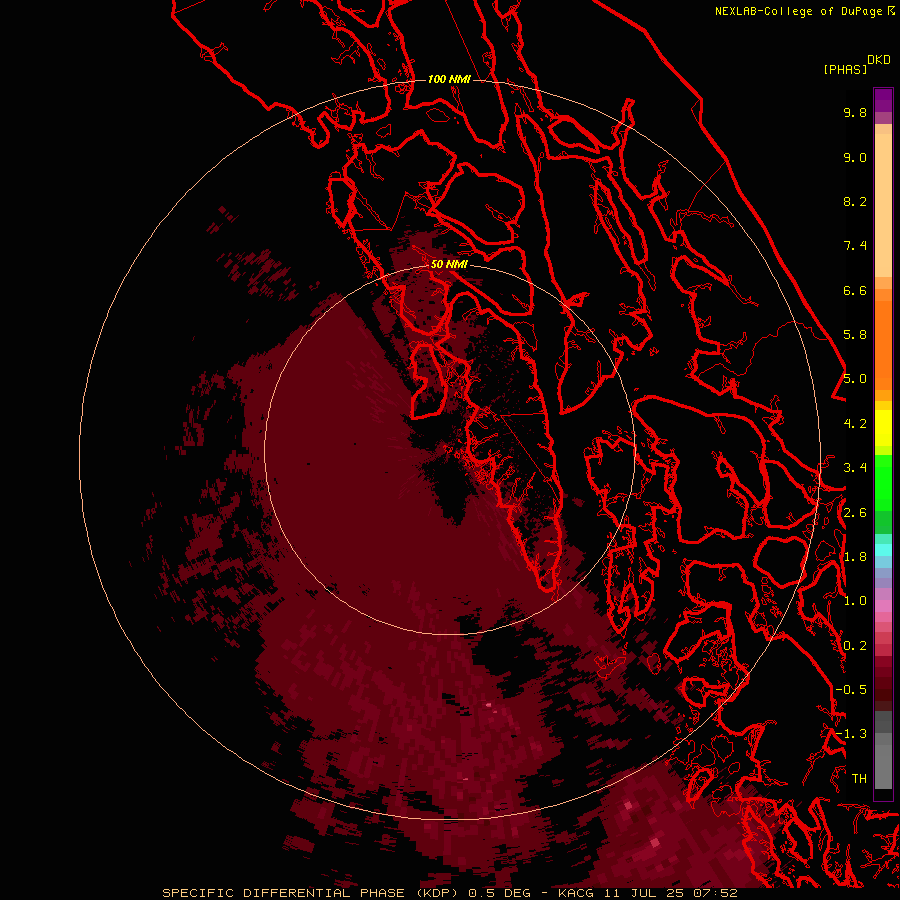Click the -1.3 value on color scale
900x900 pixels.
point(851,734)
